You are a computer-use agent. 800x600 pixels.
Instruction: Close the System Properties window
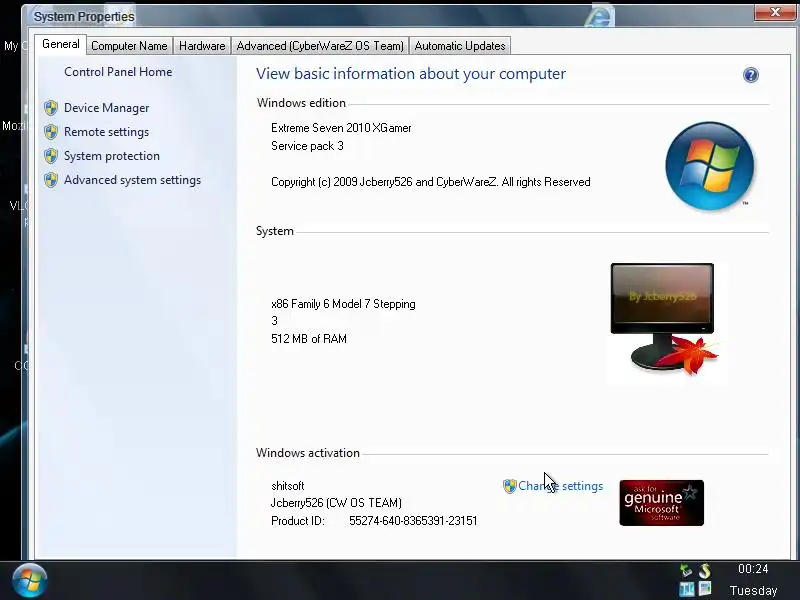[774, 12]
